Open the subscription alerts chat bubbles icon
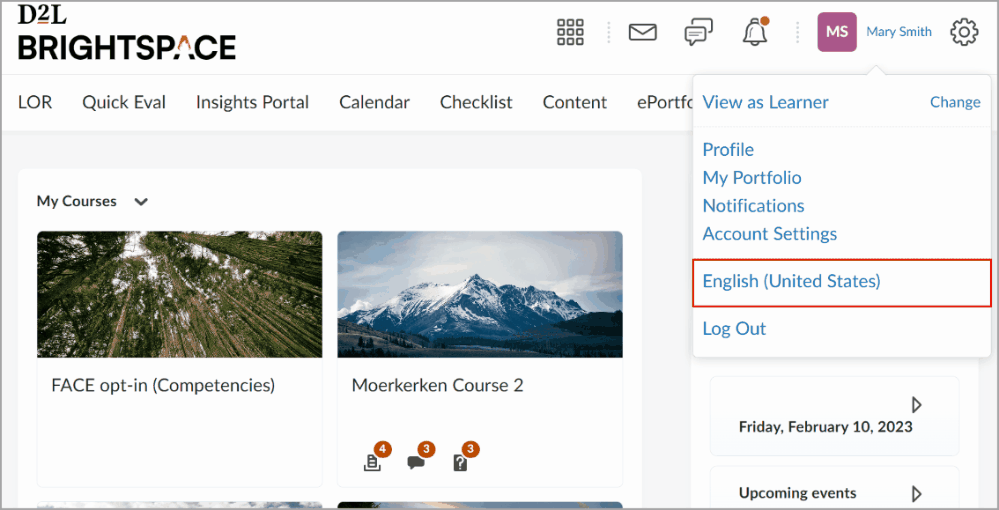The image size is (999, 510). 698,32
